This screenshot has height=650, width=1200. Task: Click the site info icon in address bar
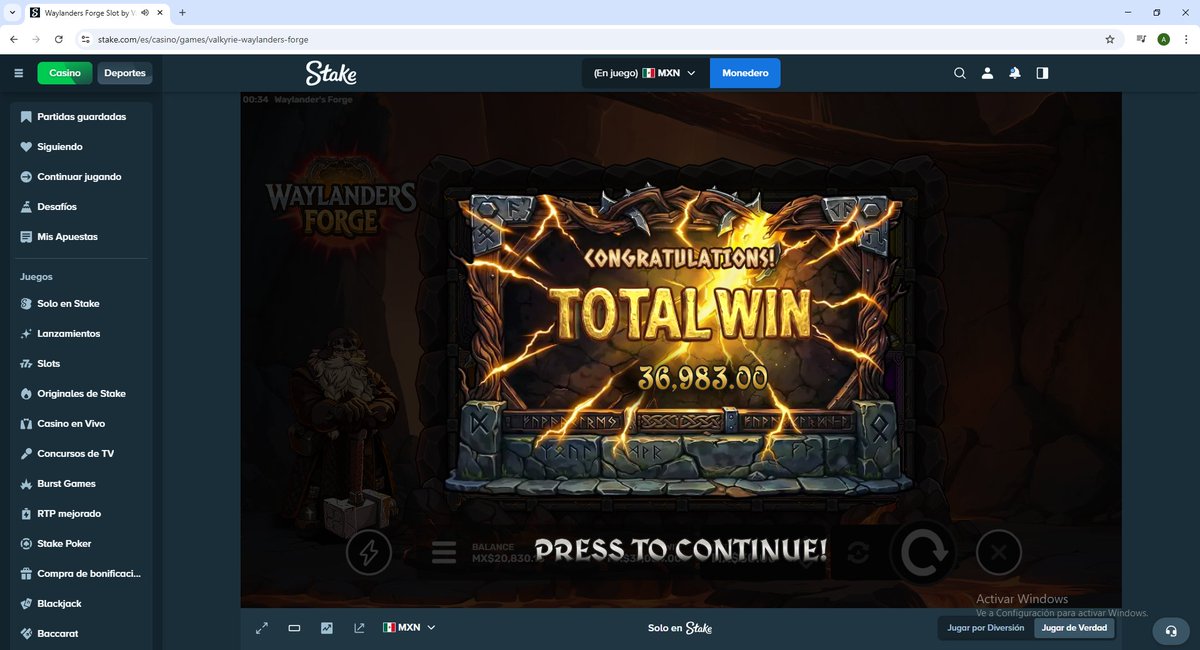click(x=86, y=40)
